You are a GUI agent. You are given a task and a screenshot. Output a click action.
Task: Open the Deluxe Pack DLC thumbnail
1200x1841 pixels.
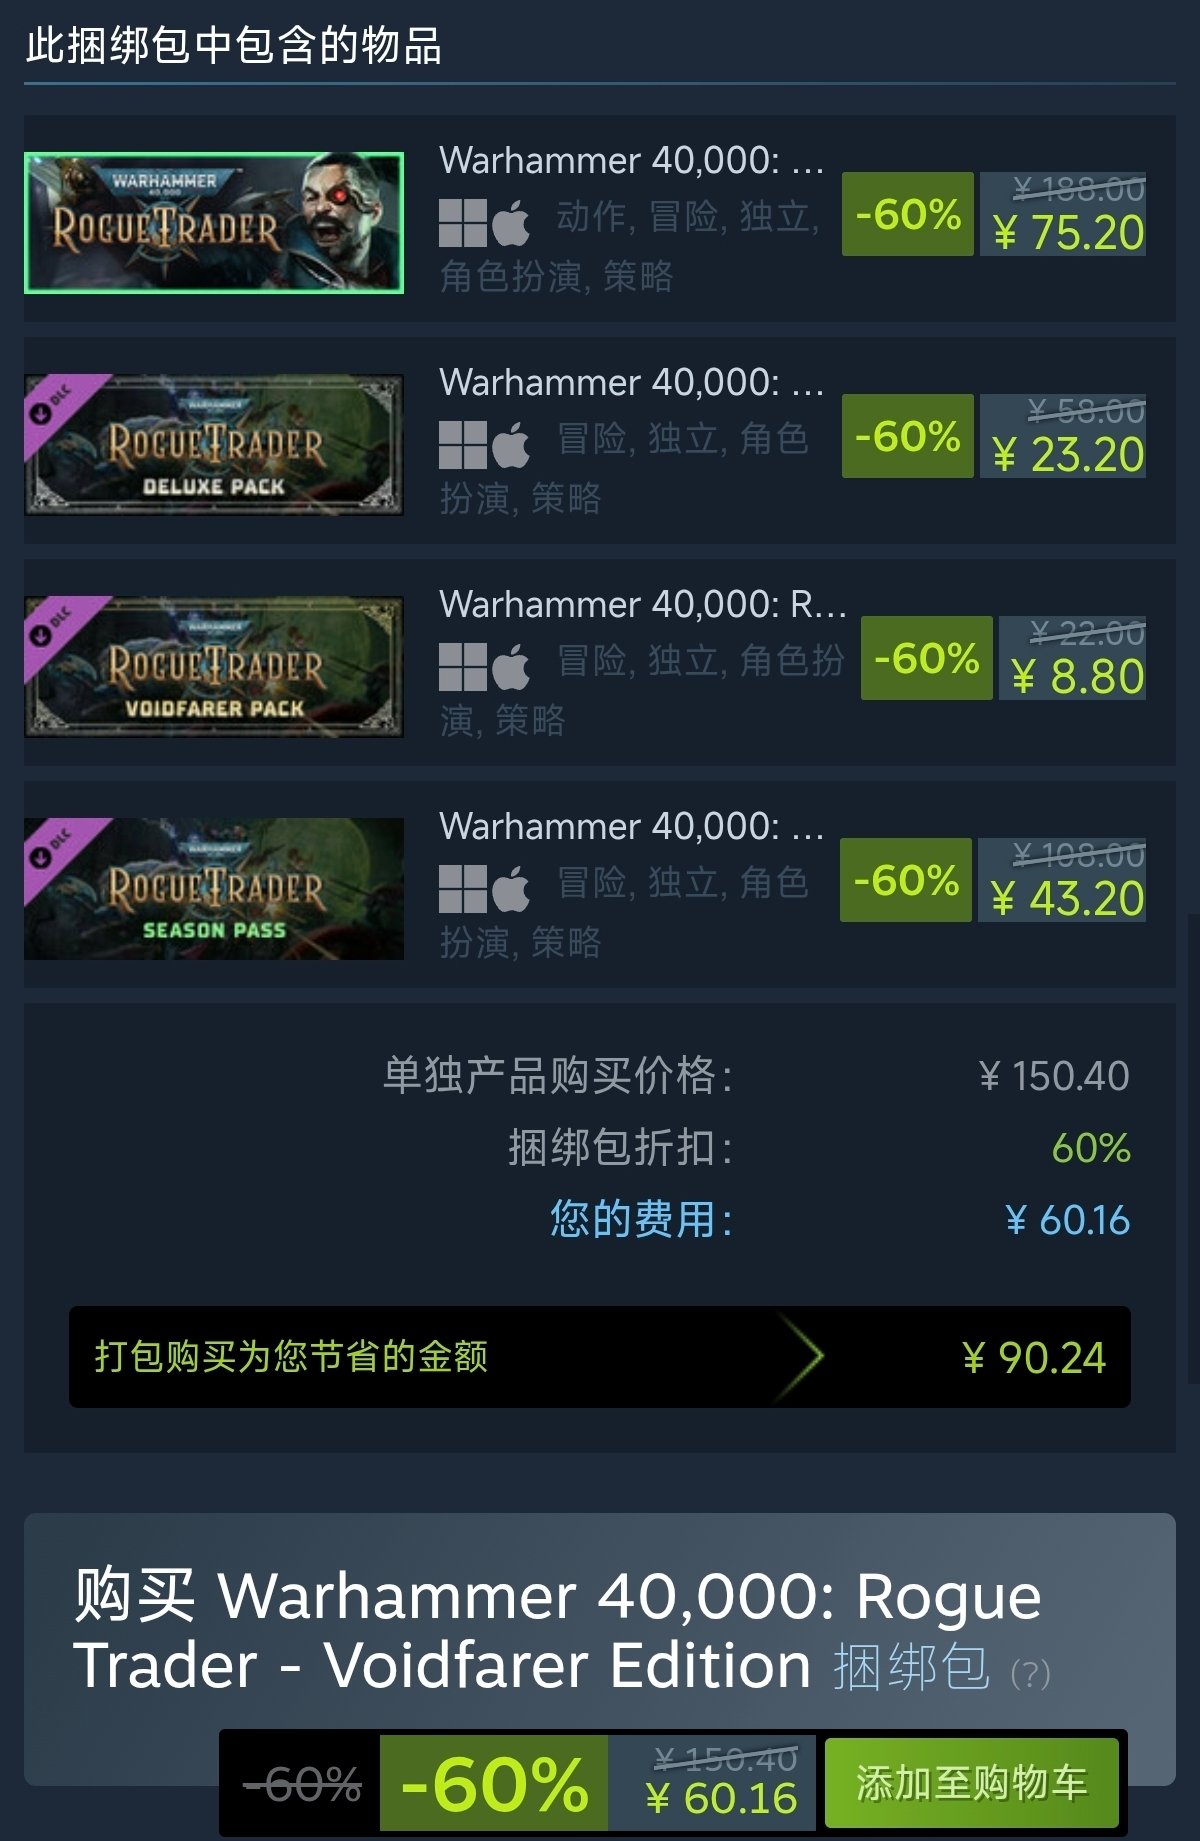point(214,445)
